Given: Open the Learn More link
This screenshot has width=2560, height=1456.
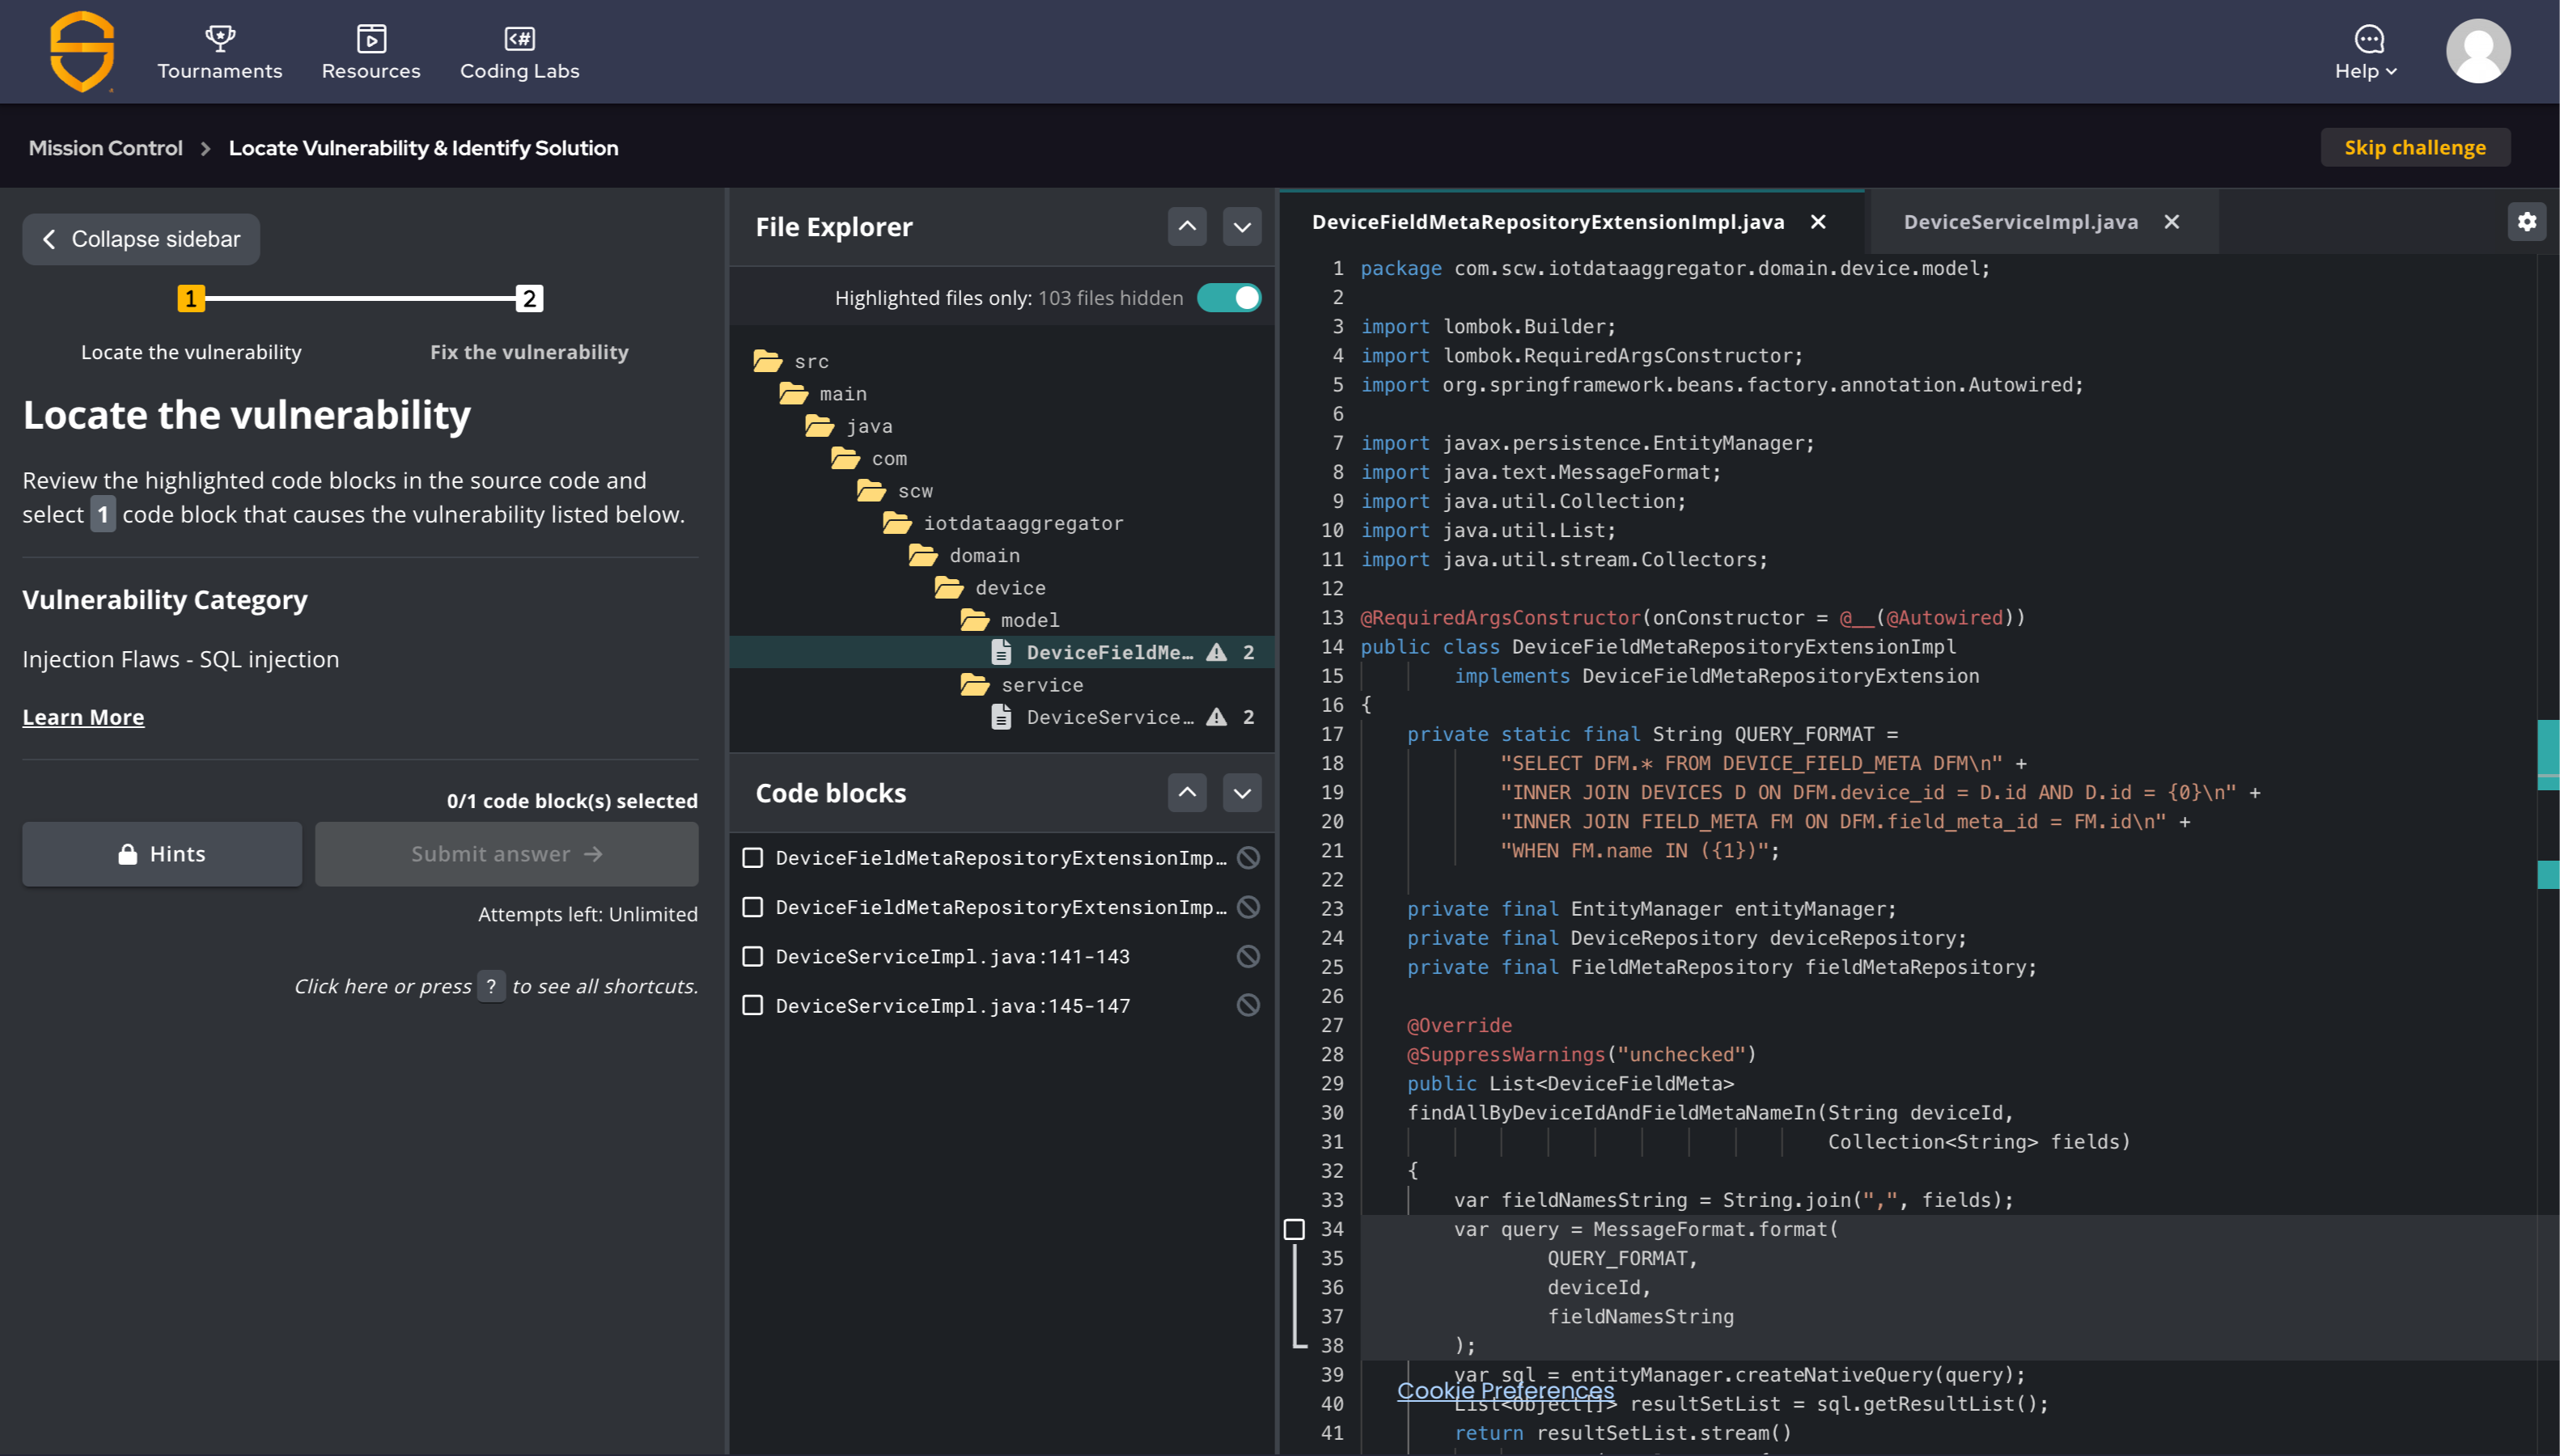Looking at the screenshot, I should [83, 717].
